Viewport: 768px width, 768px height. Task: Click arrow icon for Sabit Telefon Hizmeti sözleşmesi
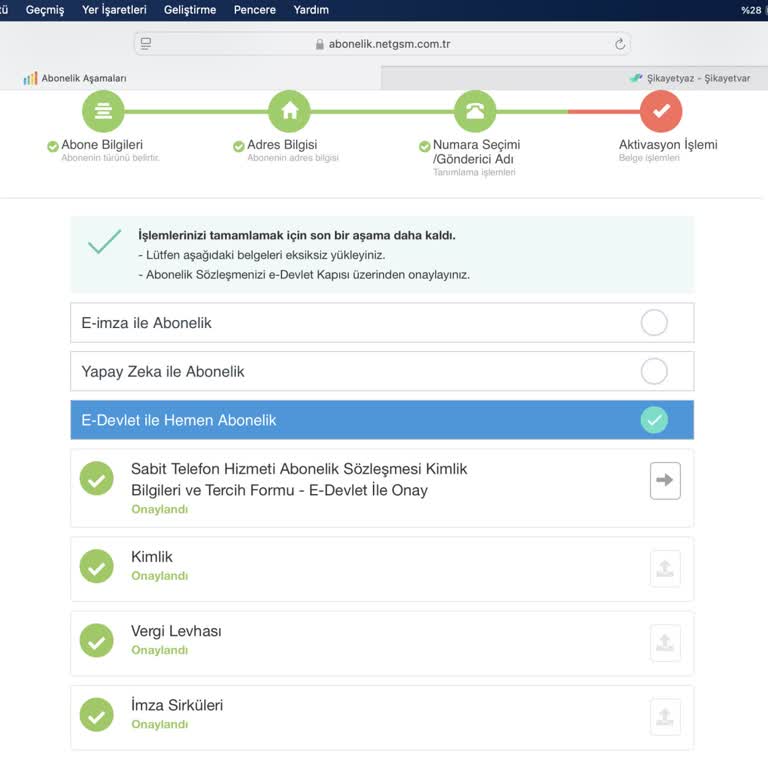click(x=665, y=480)
